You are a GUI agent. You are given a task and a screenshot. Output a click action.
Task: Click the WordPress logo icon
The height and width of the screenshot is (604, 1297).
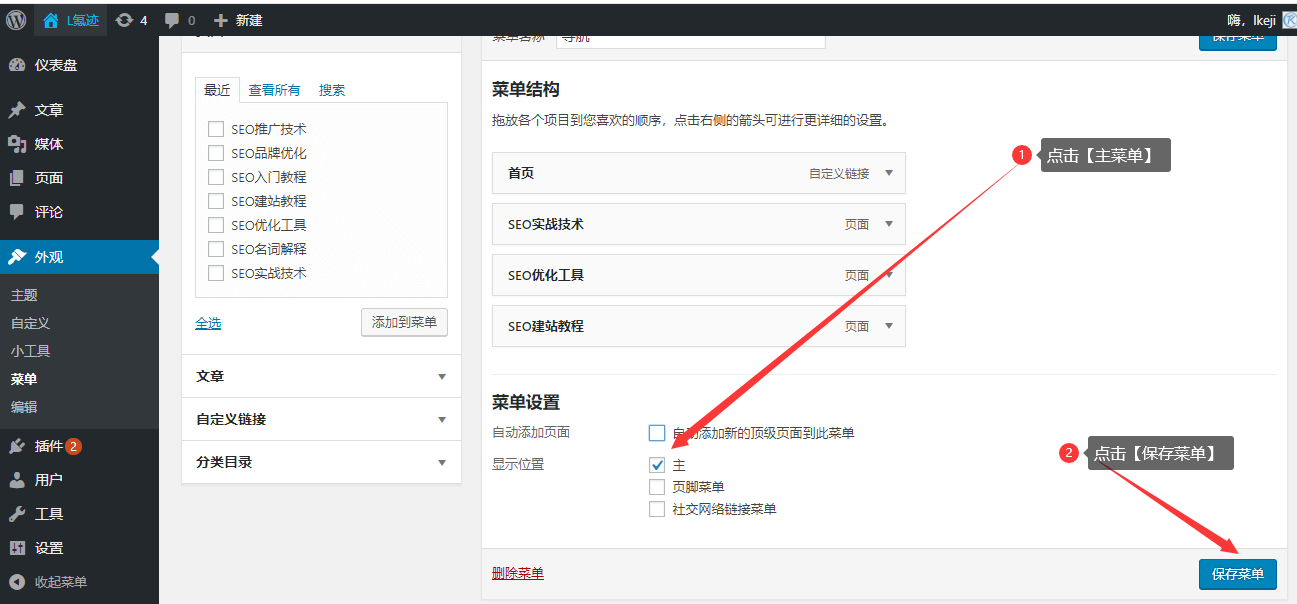click(16, 19)
